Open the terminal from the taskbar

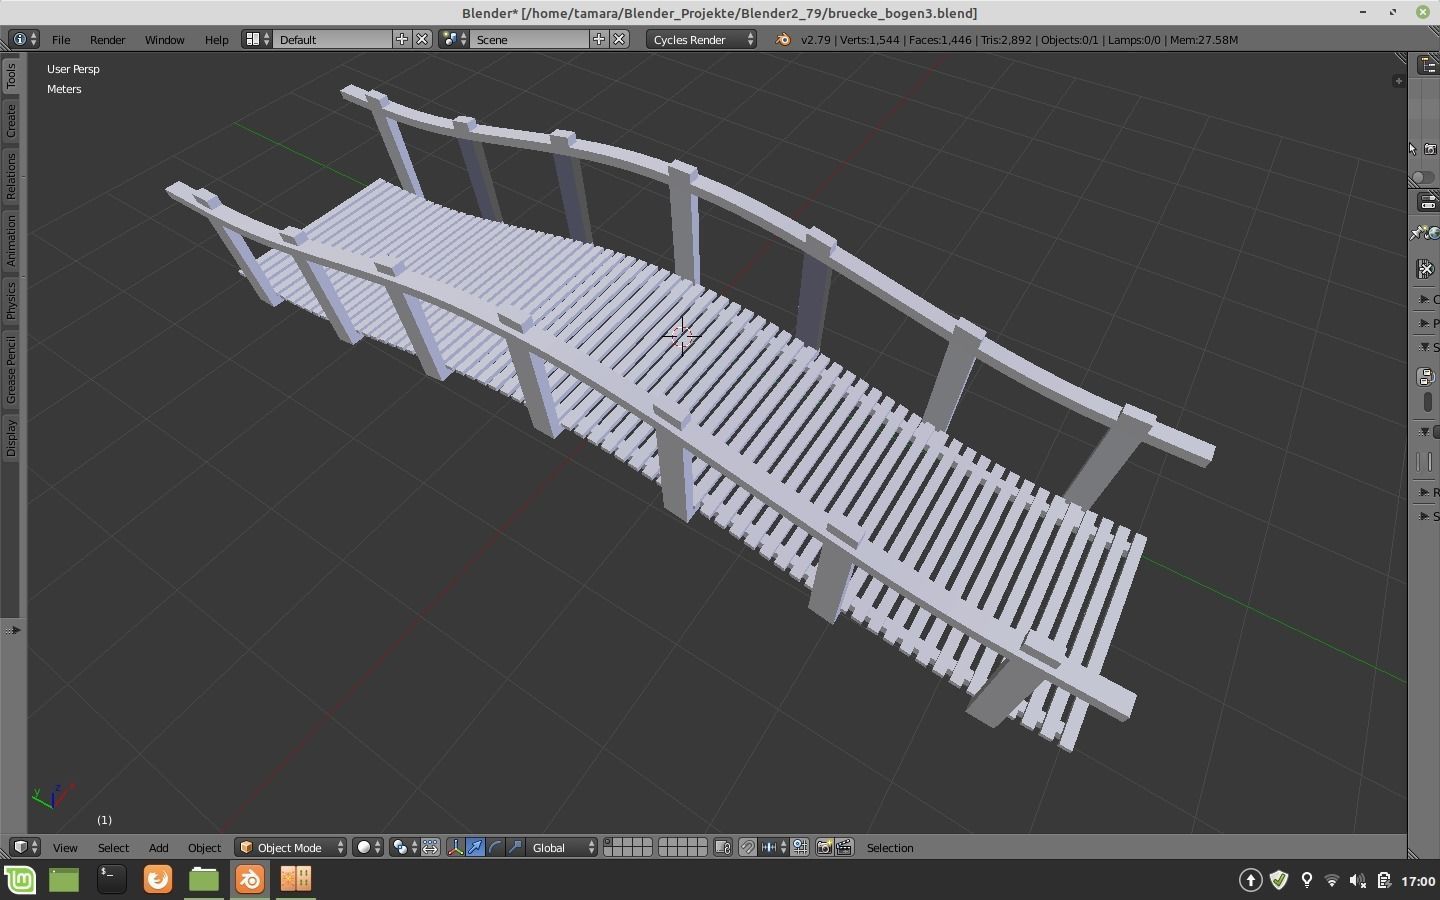(x=111, y=879)
